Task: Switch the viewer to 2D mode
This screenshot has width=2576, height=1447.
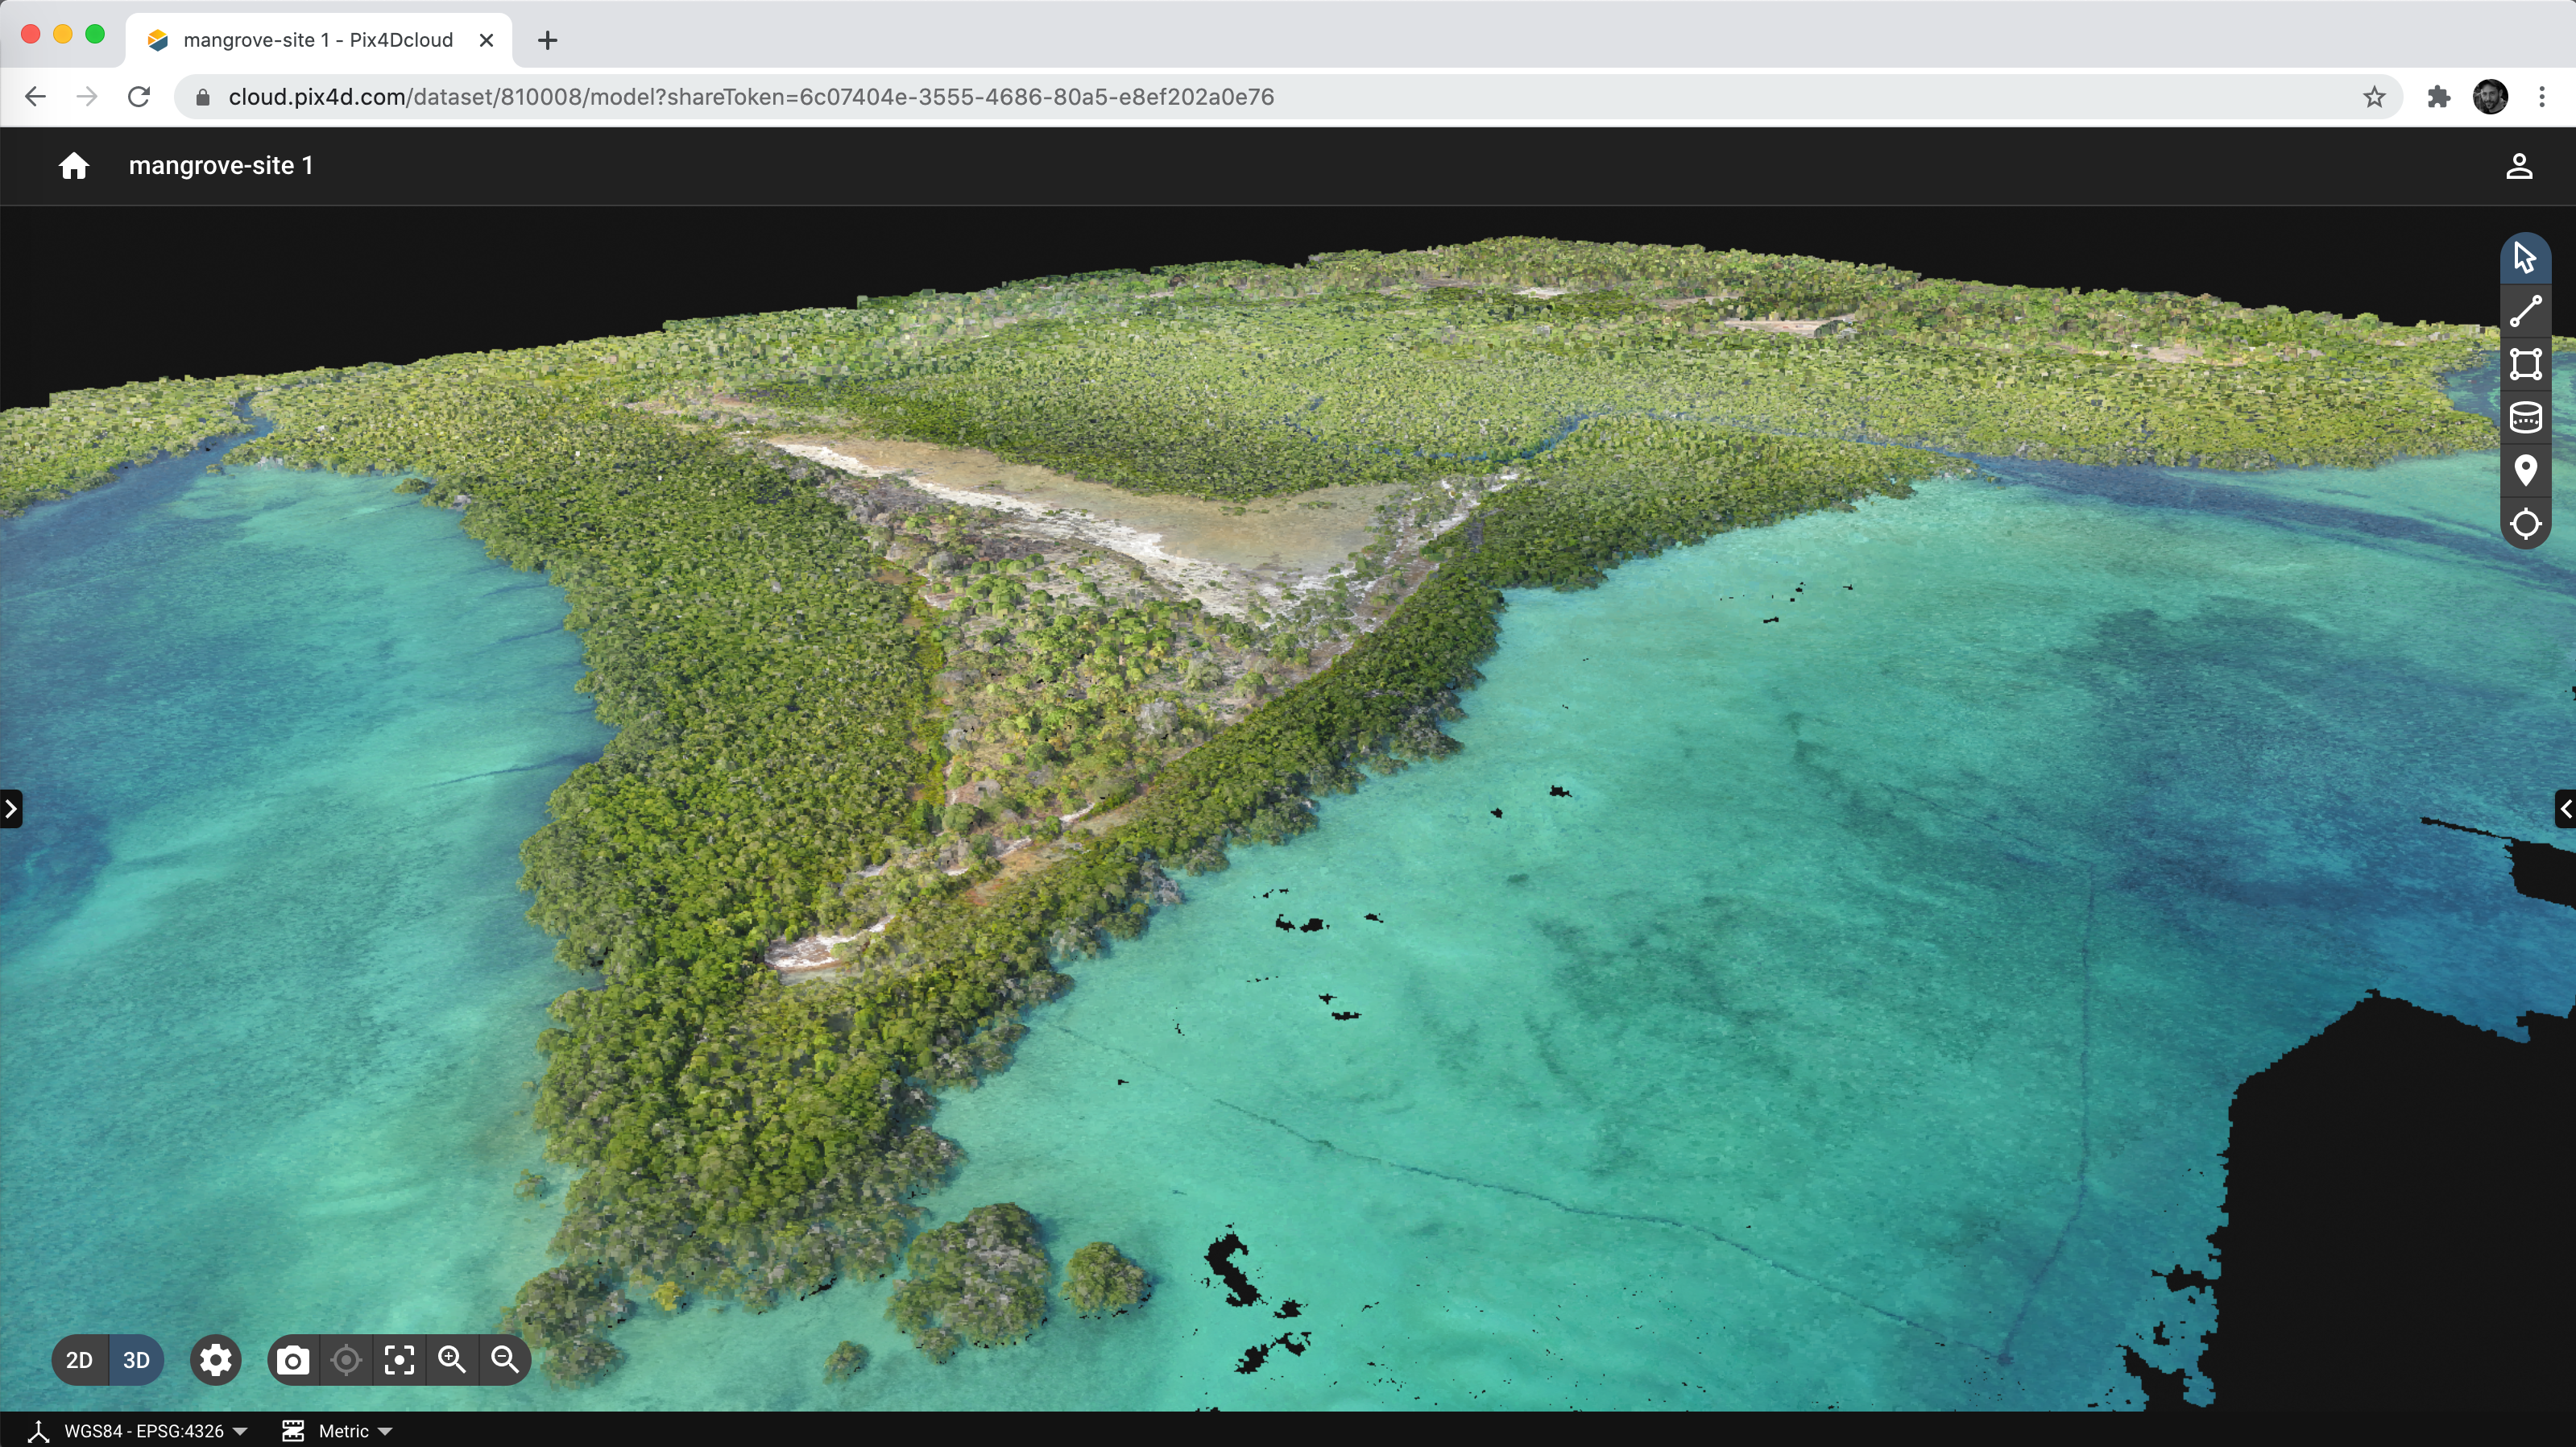Action: pyautogui.click(x=79, y=1360)
